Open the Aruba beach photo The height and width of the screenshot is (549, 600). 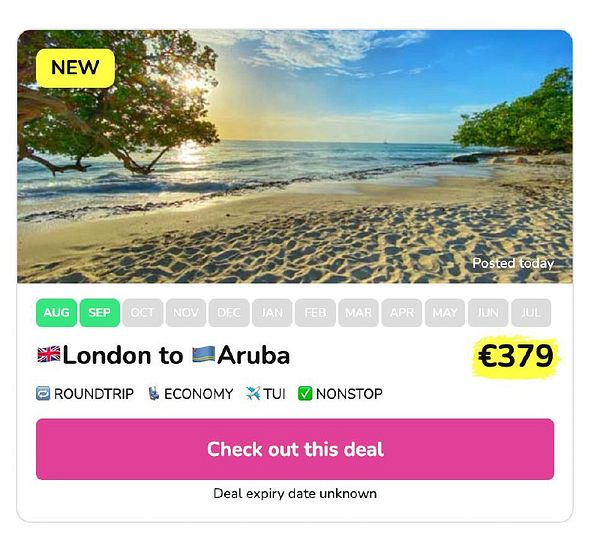pos(295,156)
